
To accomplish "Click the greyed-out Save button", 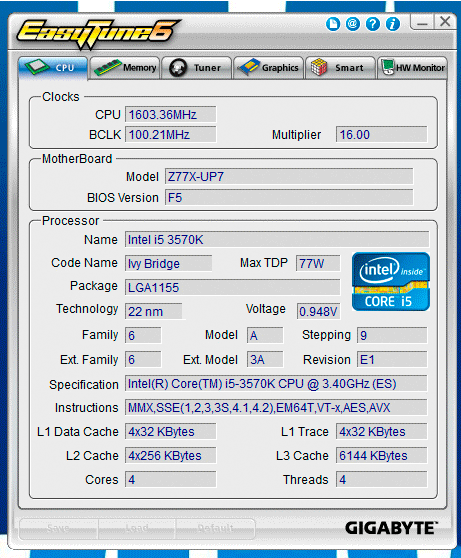I will tap(58, 528).
